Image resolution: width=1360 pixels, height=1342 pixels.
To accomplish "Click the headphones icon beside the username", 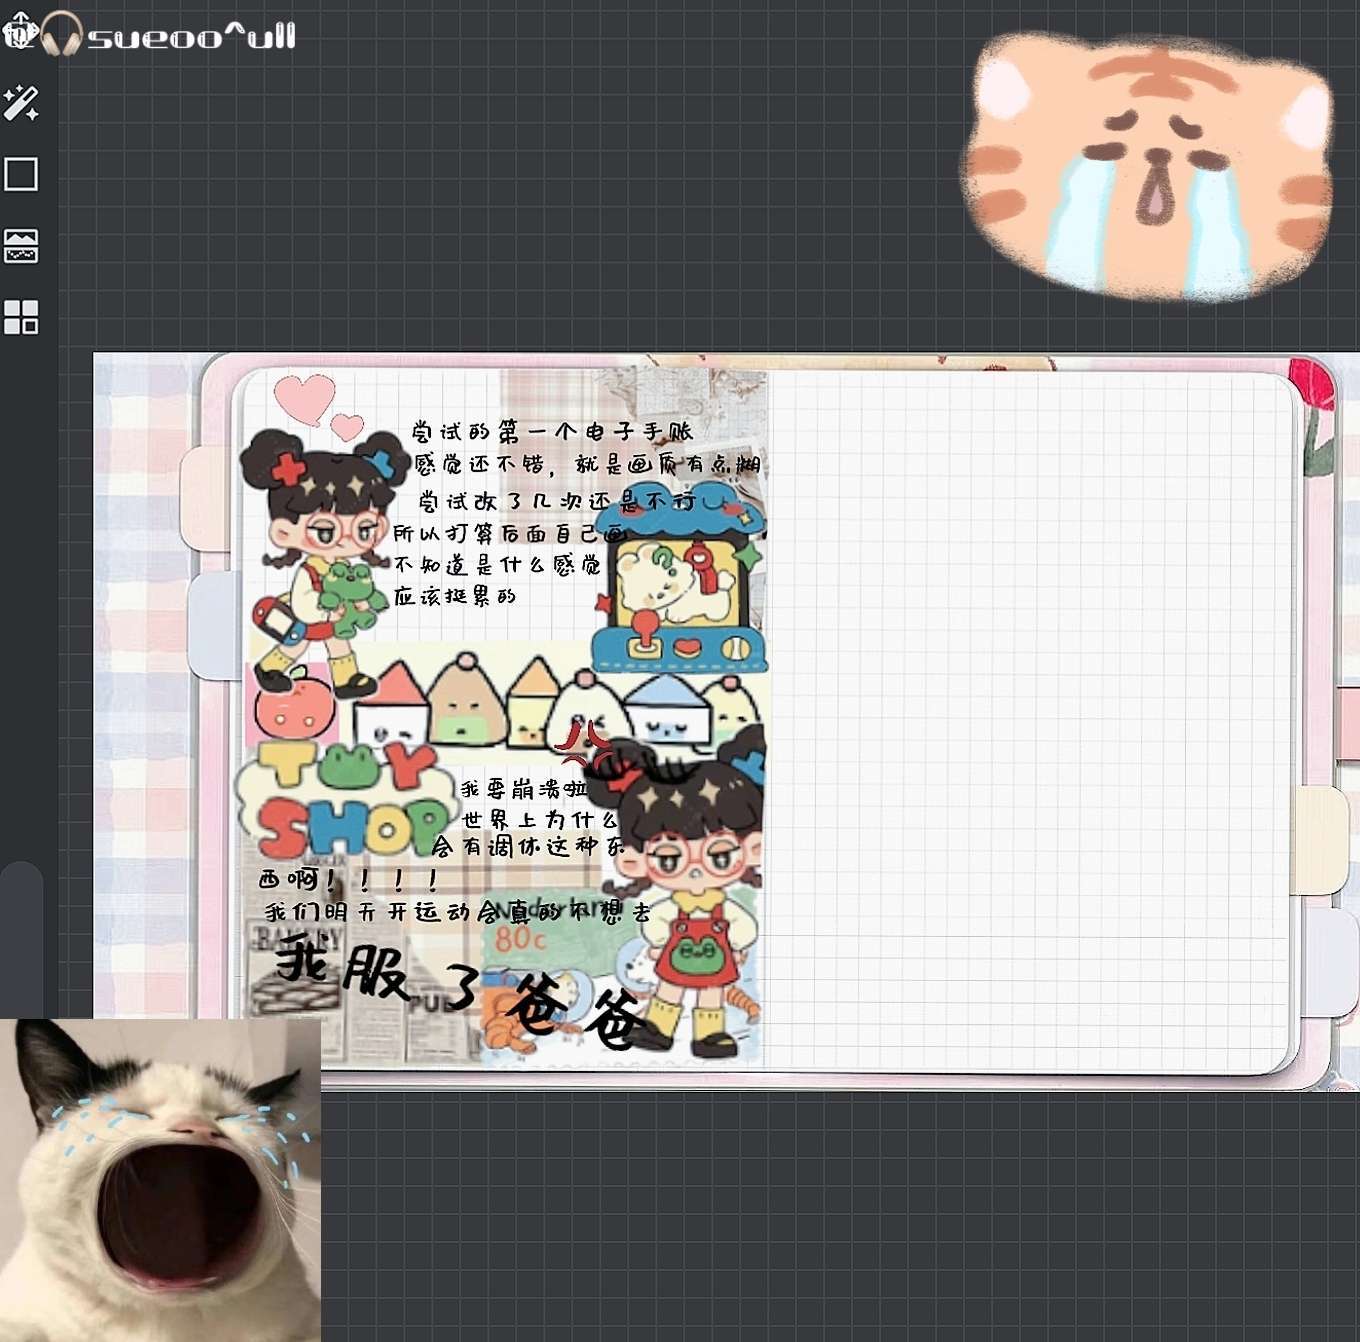I will (62, 35).
